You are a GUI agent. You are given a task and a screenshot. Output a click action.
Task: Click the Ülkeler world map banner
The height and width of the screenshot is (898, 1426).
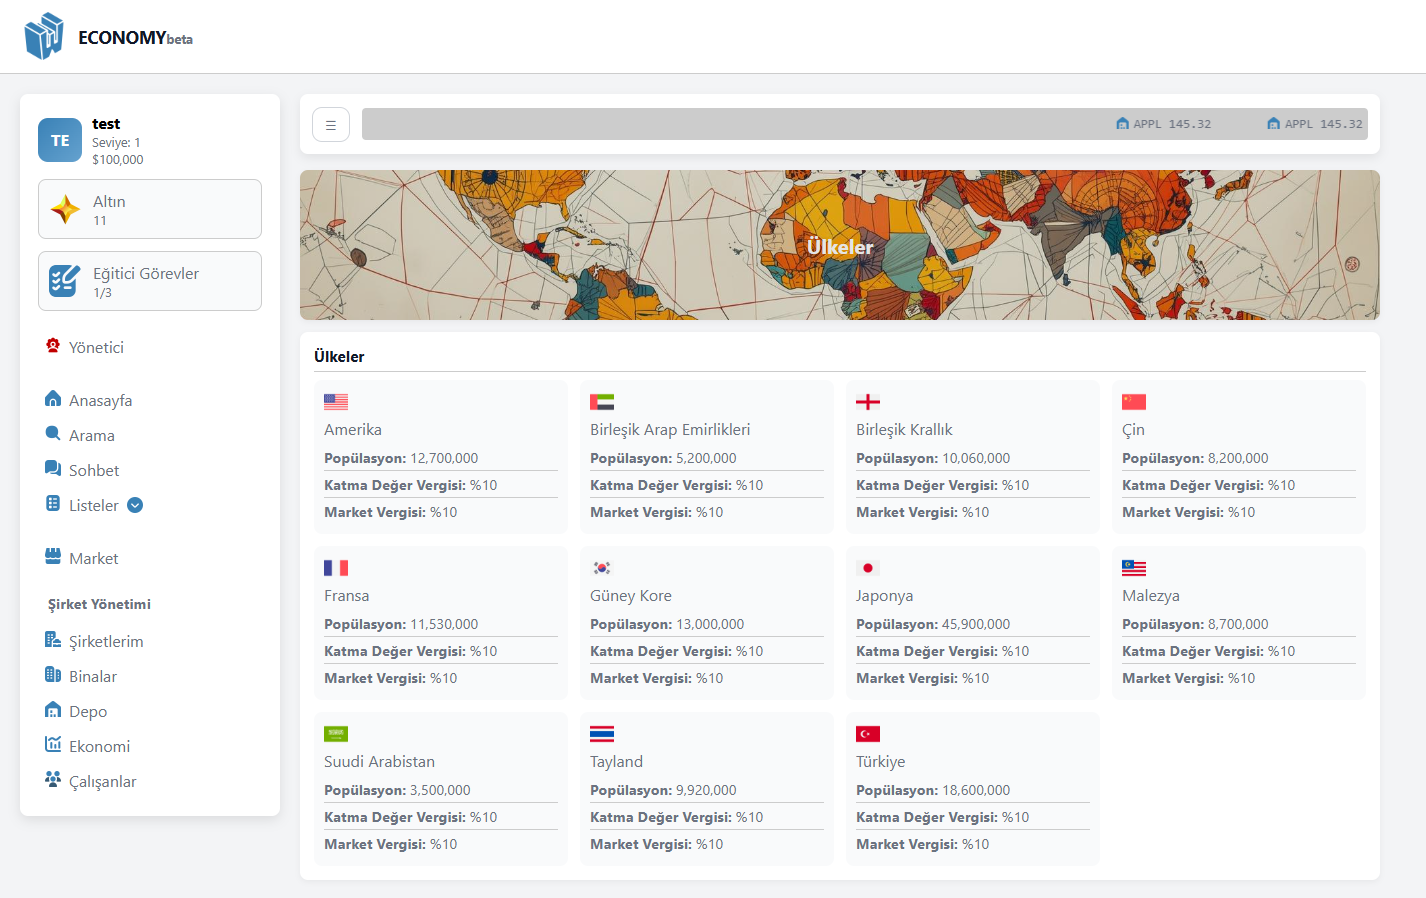point(840,245)
